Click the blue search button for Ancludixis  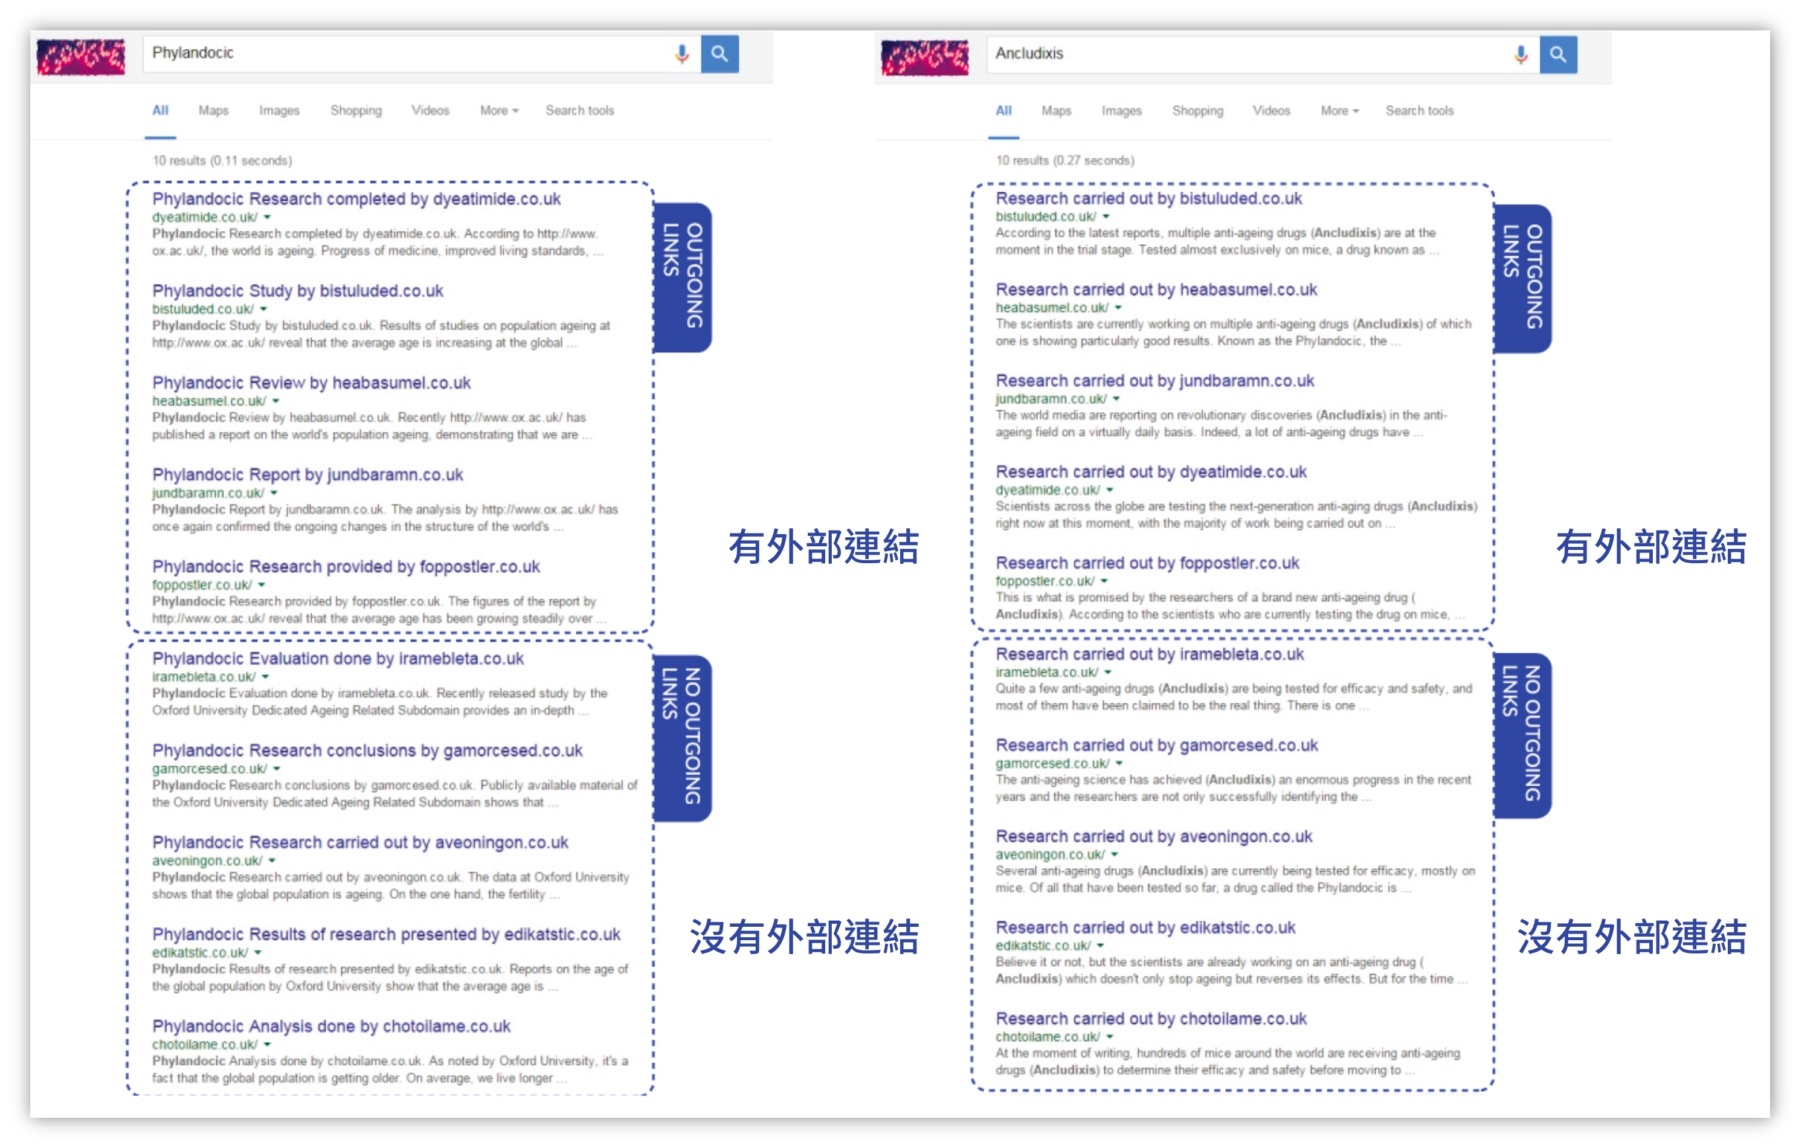[1558, 54]
